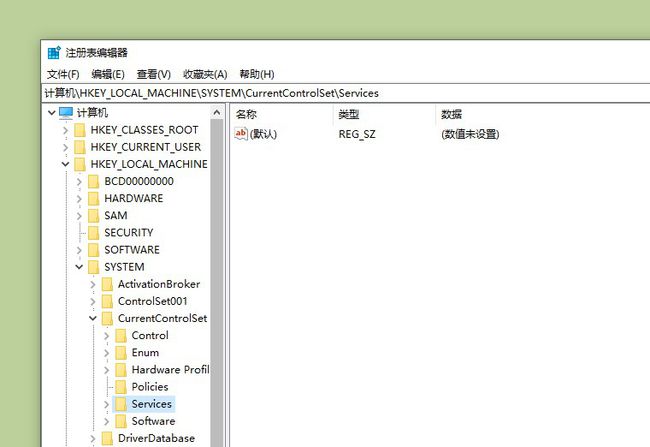Click the SOFTWARE folder icon under HKEY_LOCAL_MACHINE
Viewport: 650px width, 447px height.
(94, 250)
